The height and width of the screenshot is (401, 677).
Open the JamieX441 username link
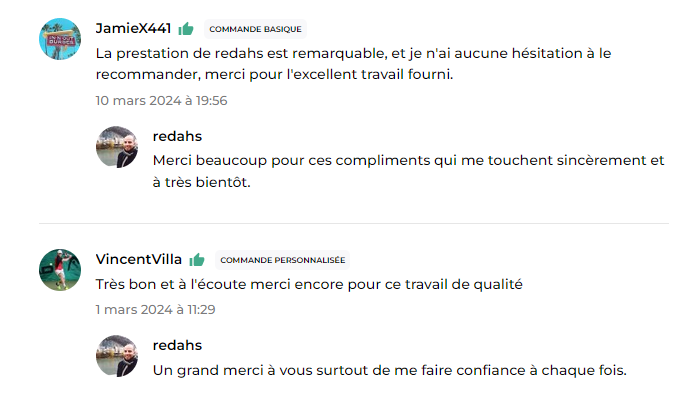coord(133,28)
